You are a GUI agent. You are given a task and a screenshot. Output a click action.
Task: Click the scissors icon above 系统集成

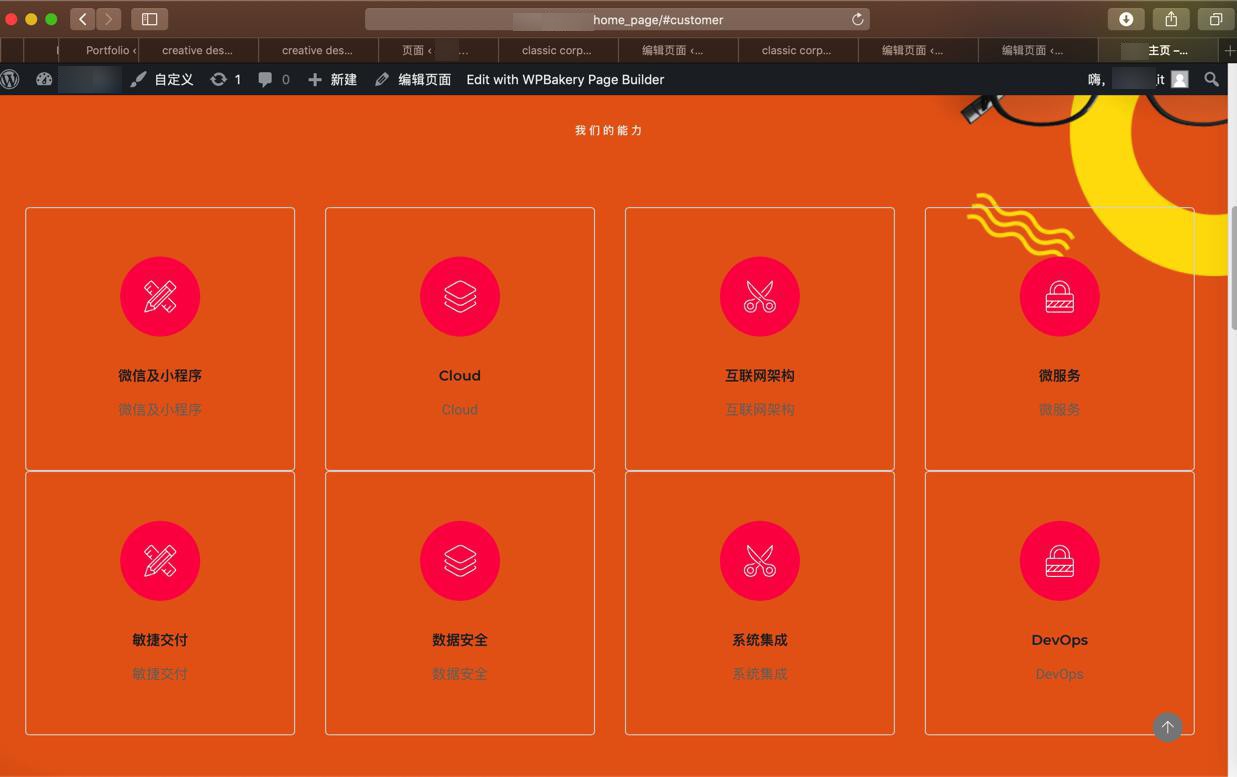(760, 561)
